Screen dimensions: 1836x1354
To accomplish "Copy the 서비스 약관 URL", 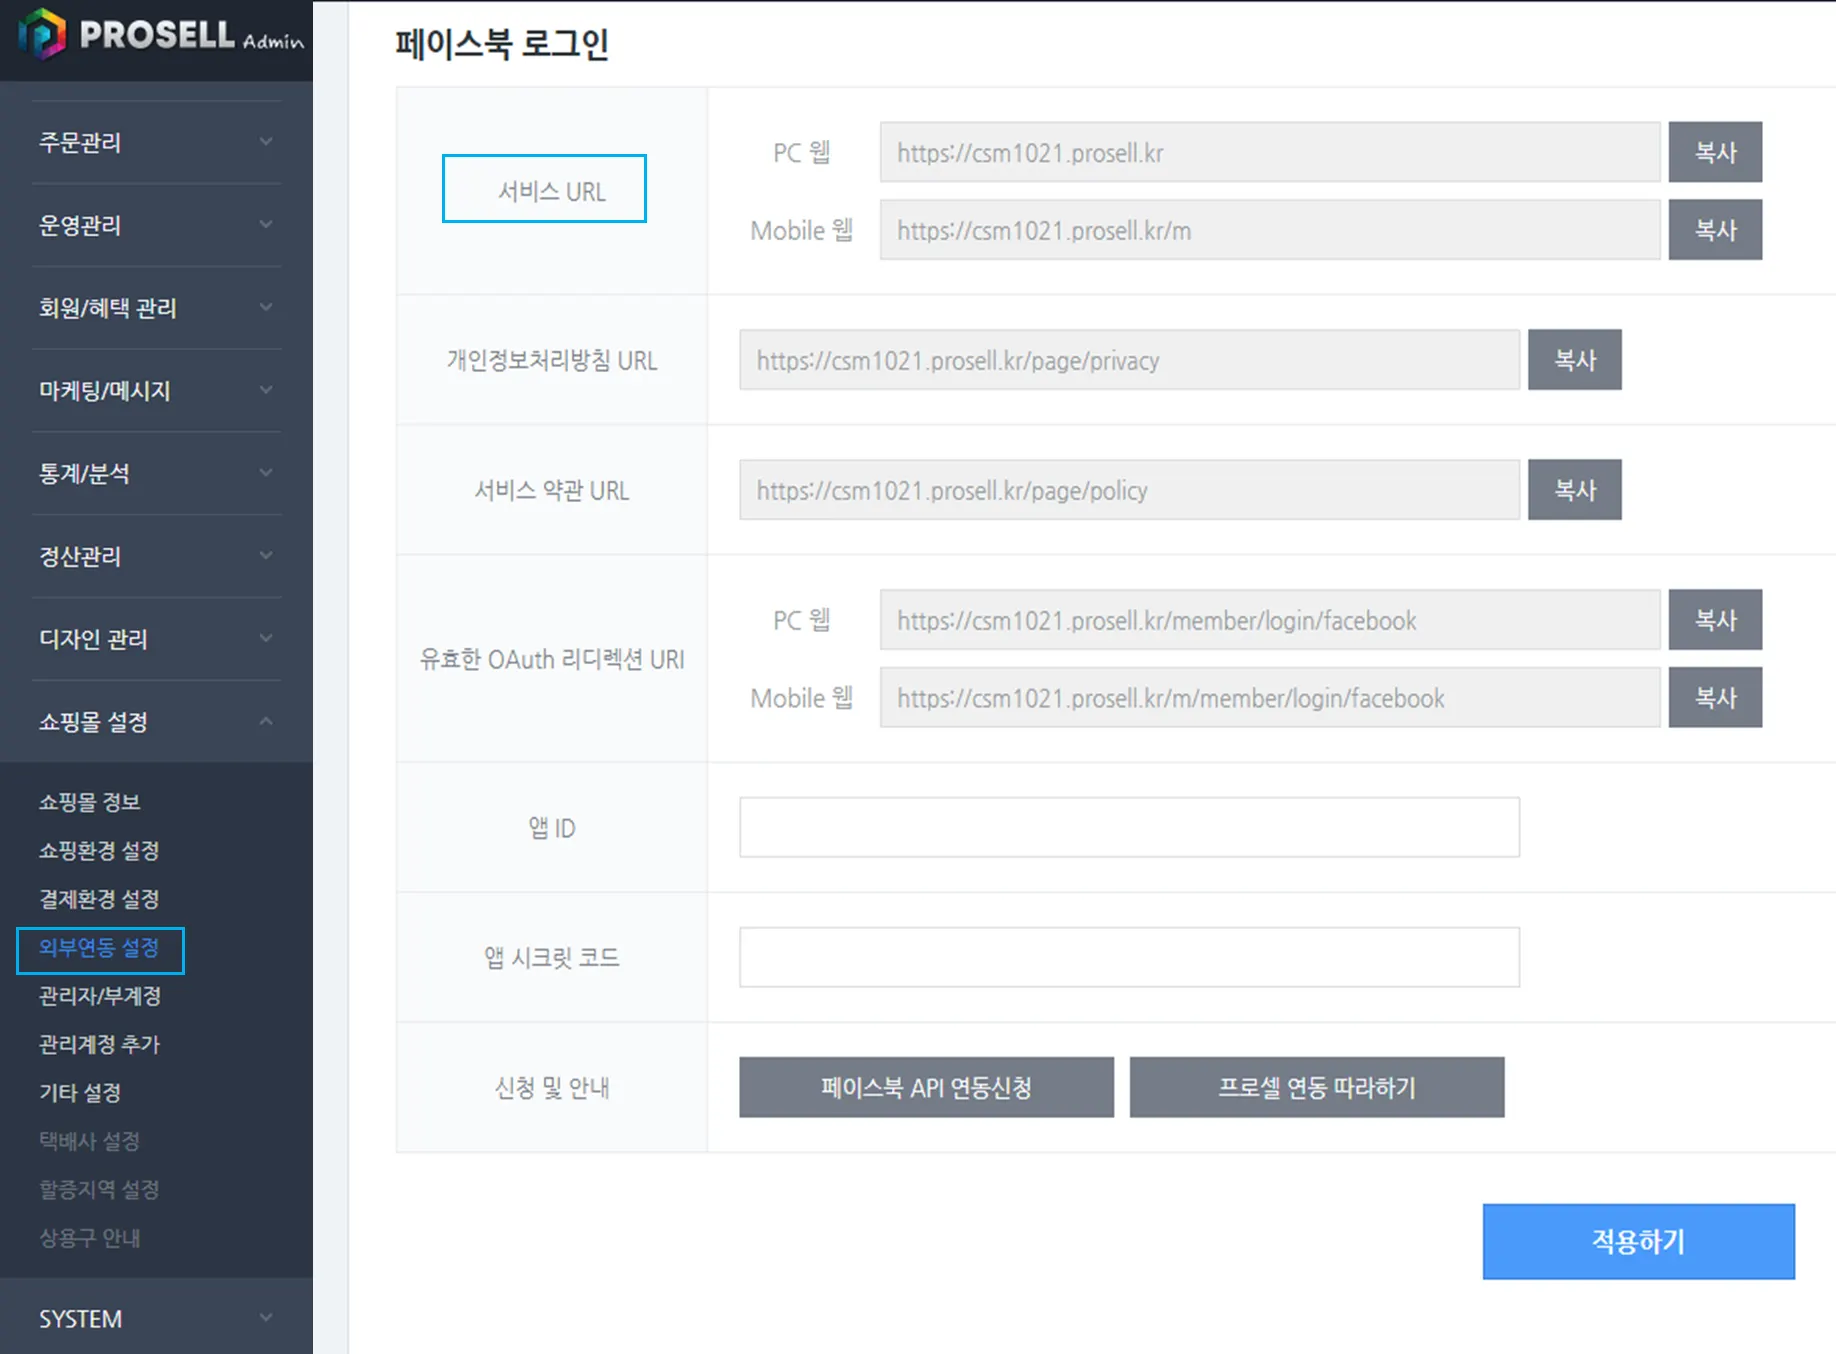I will [x=1575, y=490].
